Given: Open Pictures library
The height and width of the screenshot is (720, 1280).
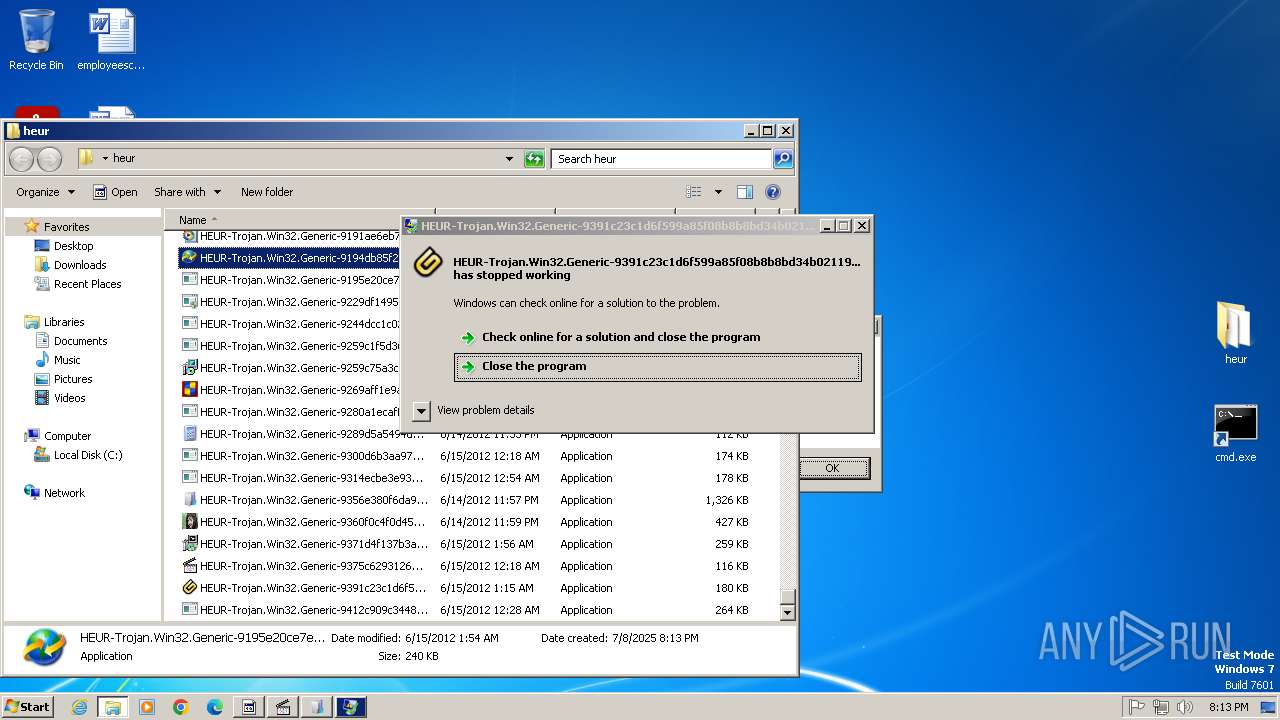Looking at the screenshot, I should (x=73, y=379).
